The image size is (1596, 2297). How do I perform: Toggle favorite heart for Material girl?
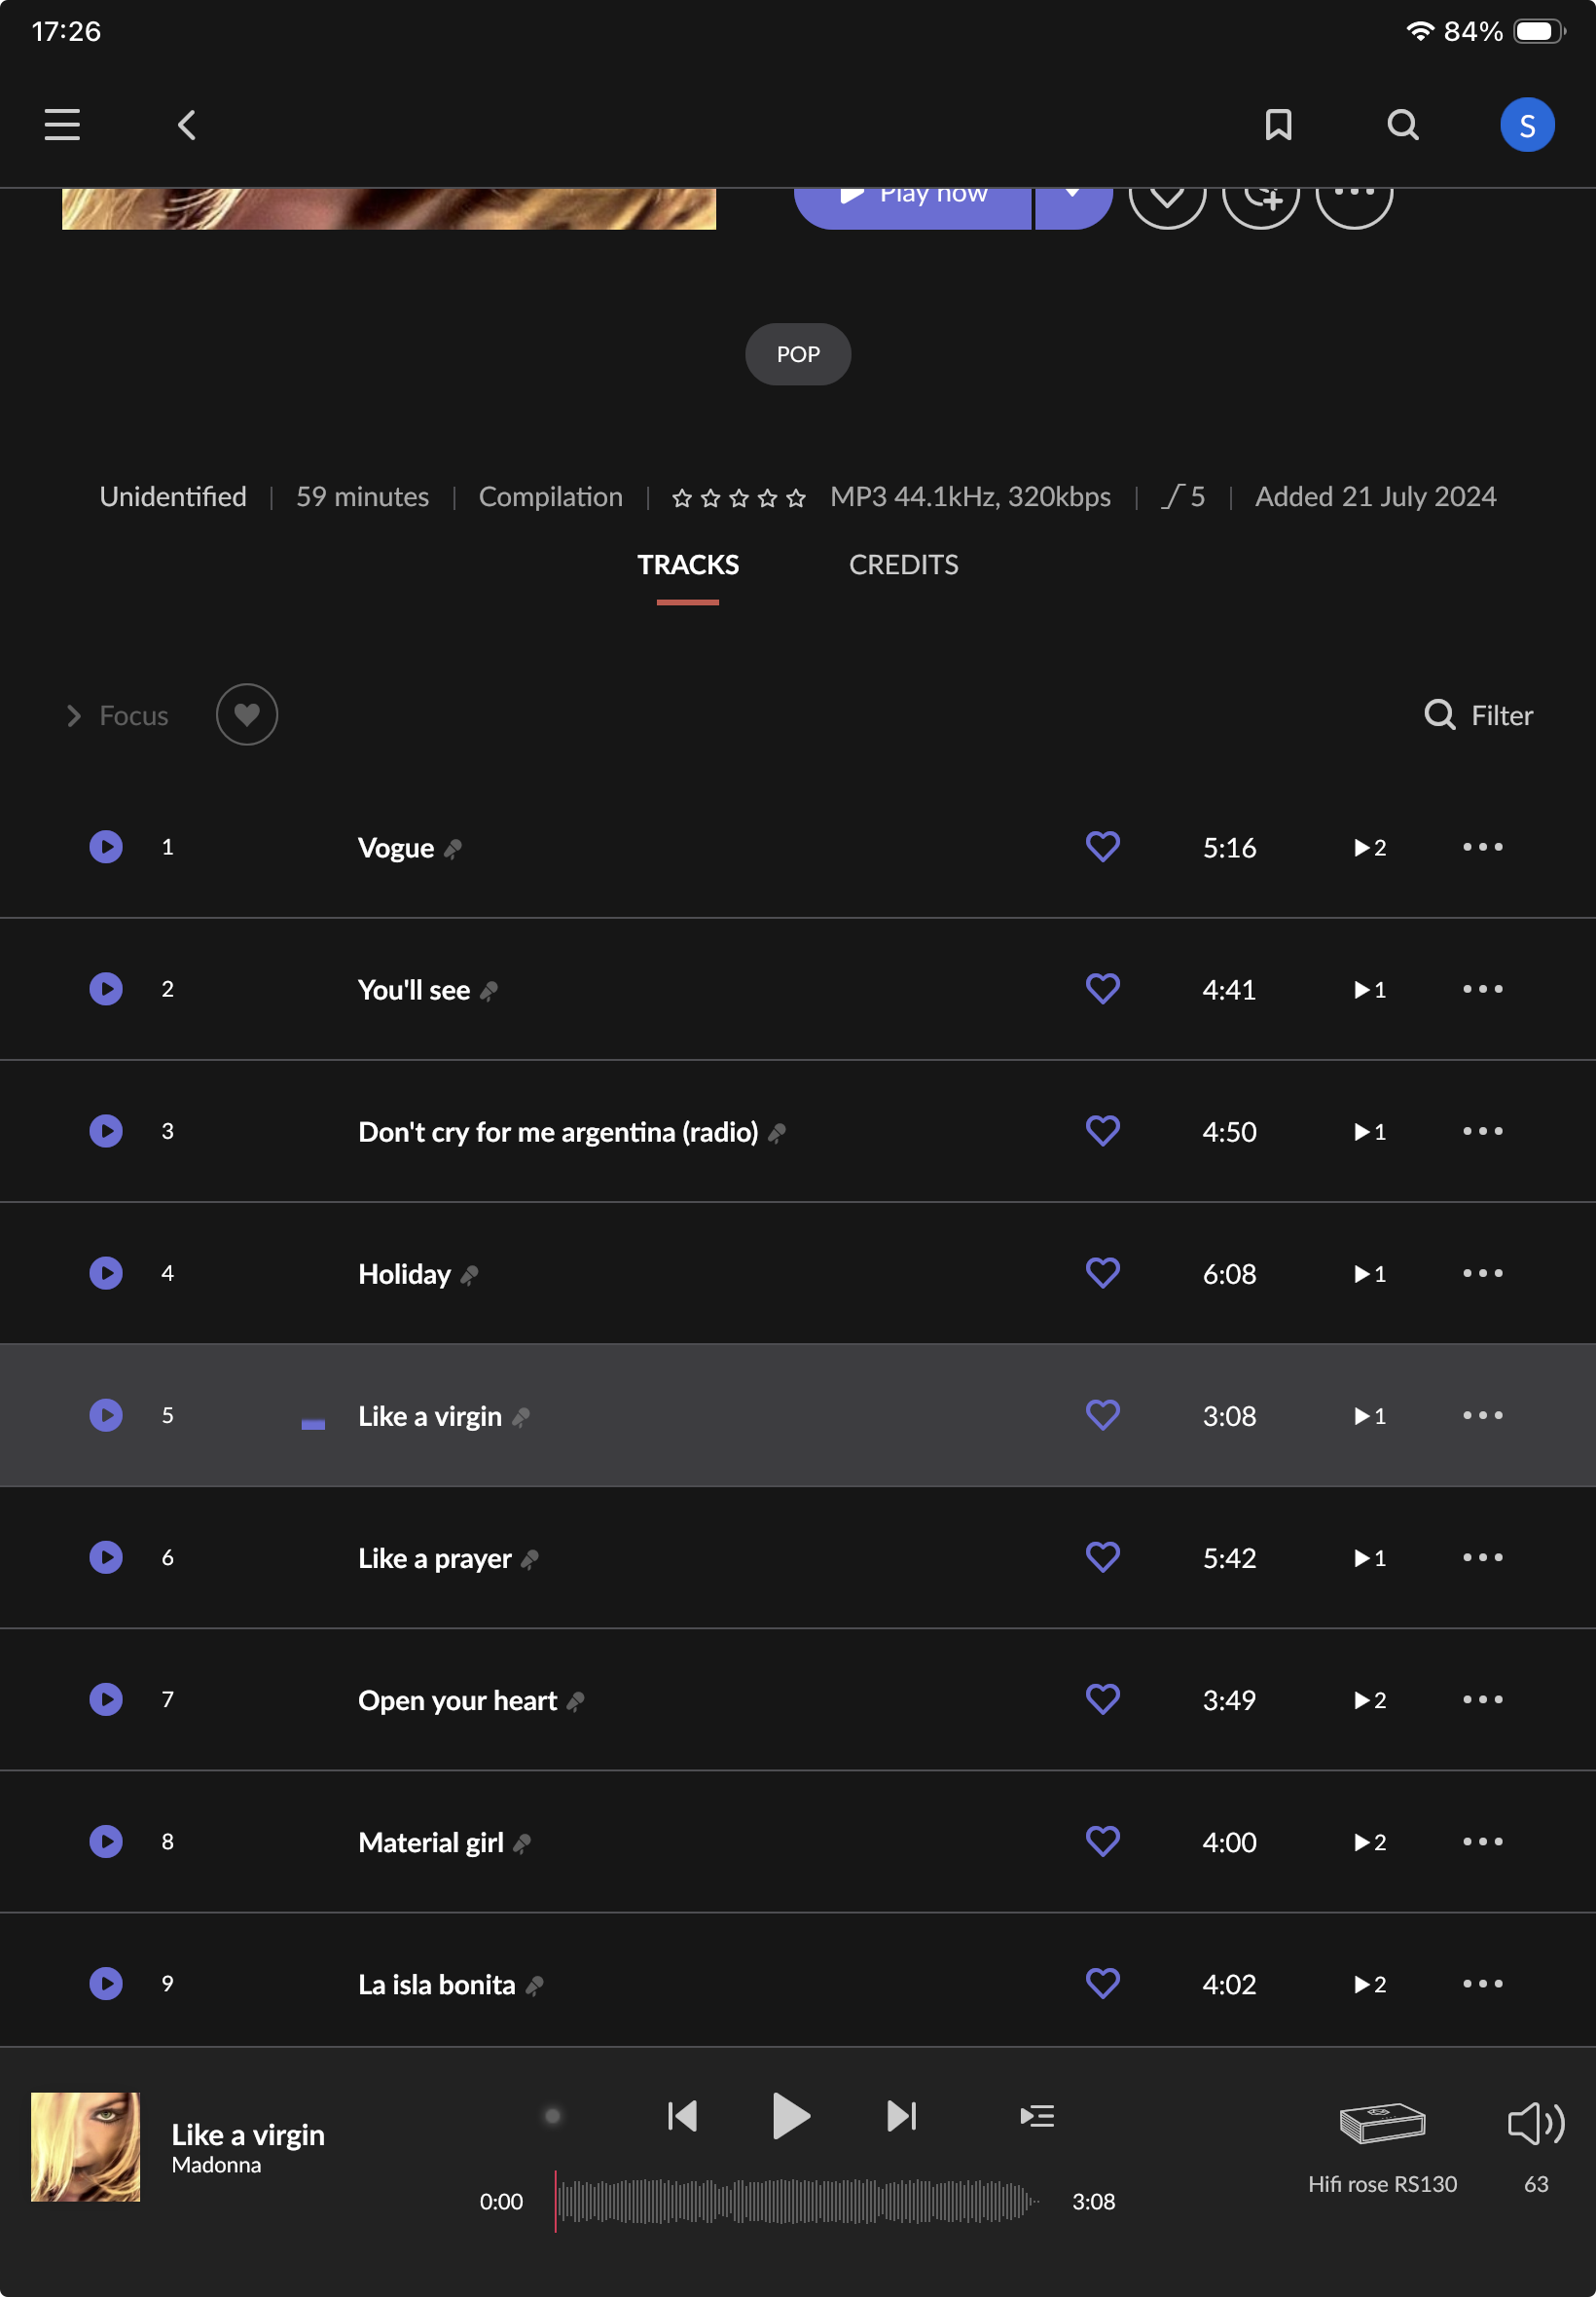point(1102,1841)
